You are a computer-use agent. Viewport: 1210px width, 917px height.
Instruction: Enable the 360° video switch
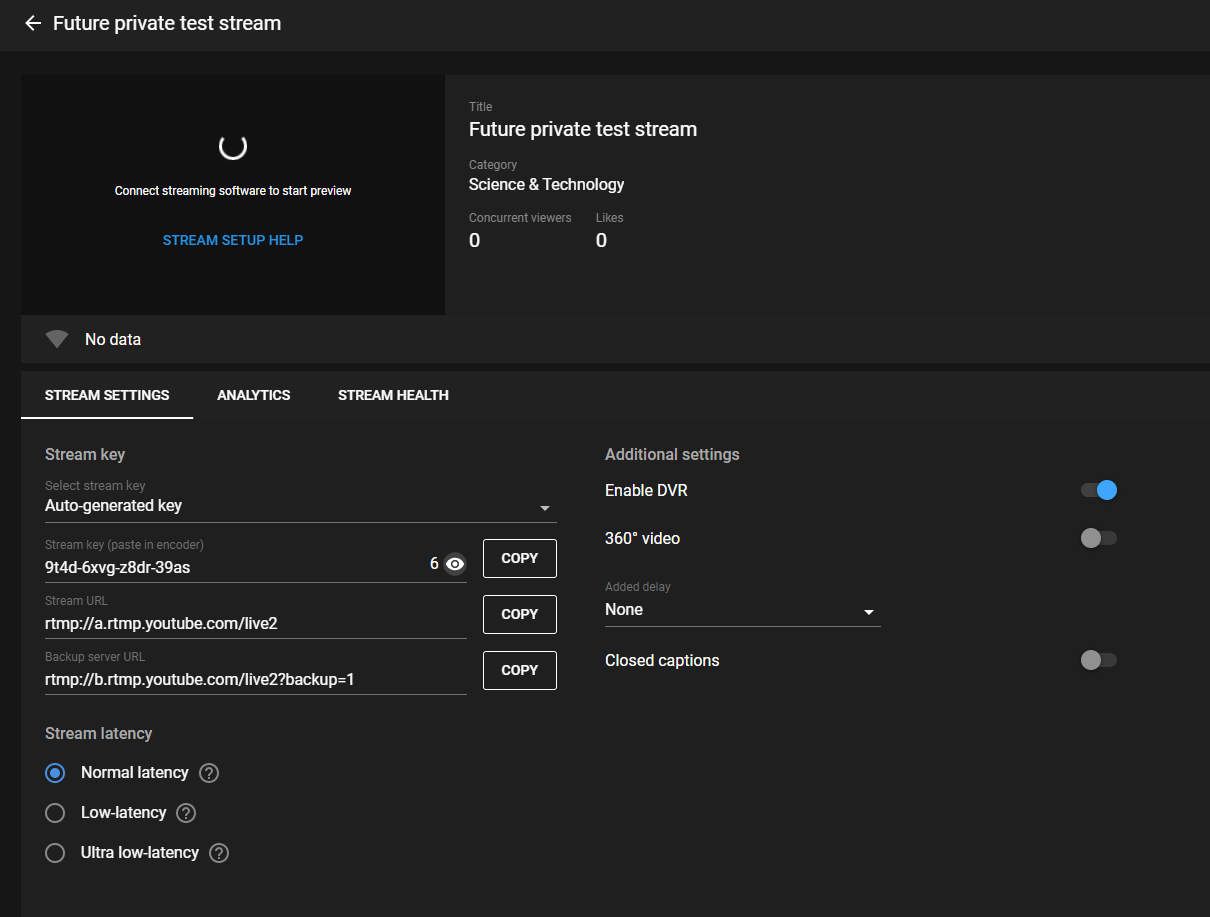coord(1099,538)
